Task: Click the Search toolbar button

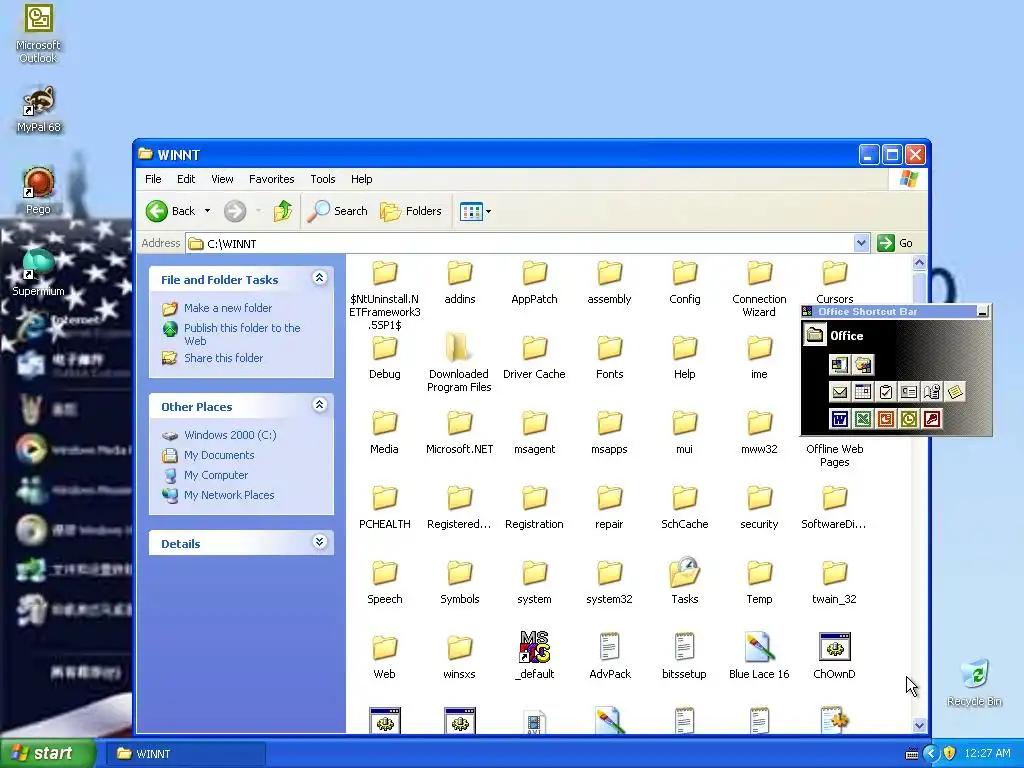Action: point(338,211)
